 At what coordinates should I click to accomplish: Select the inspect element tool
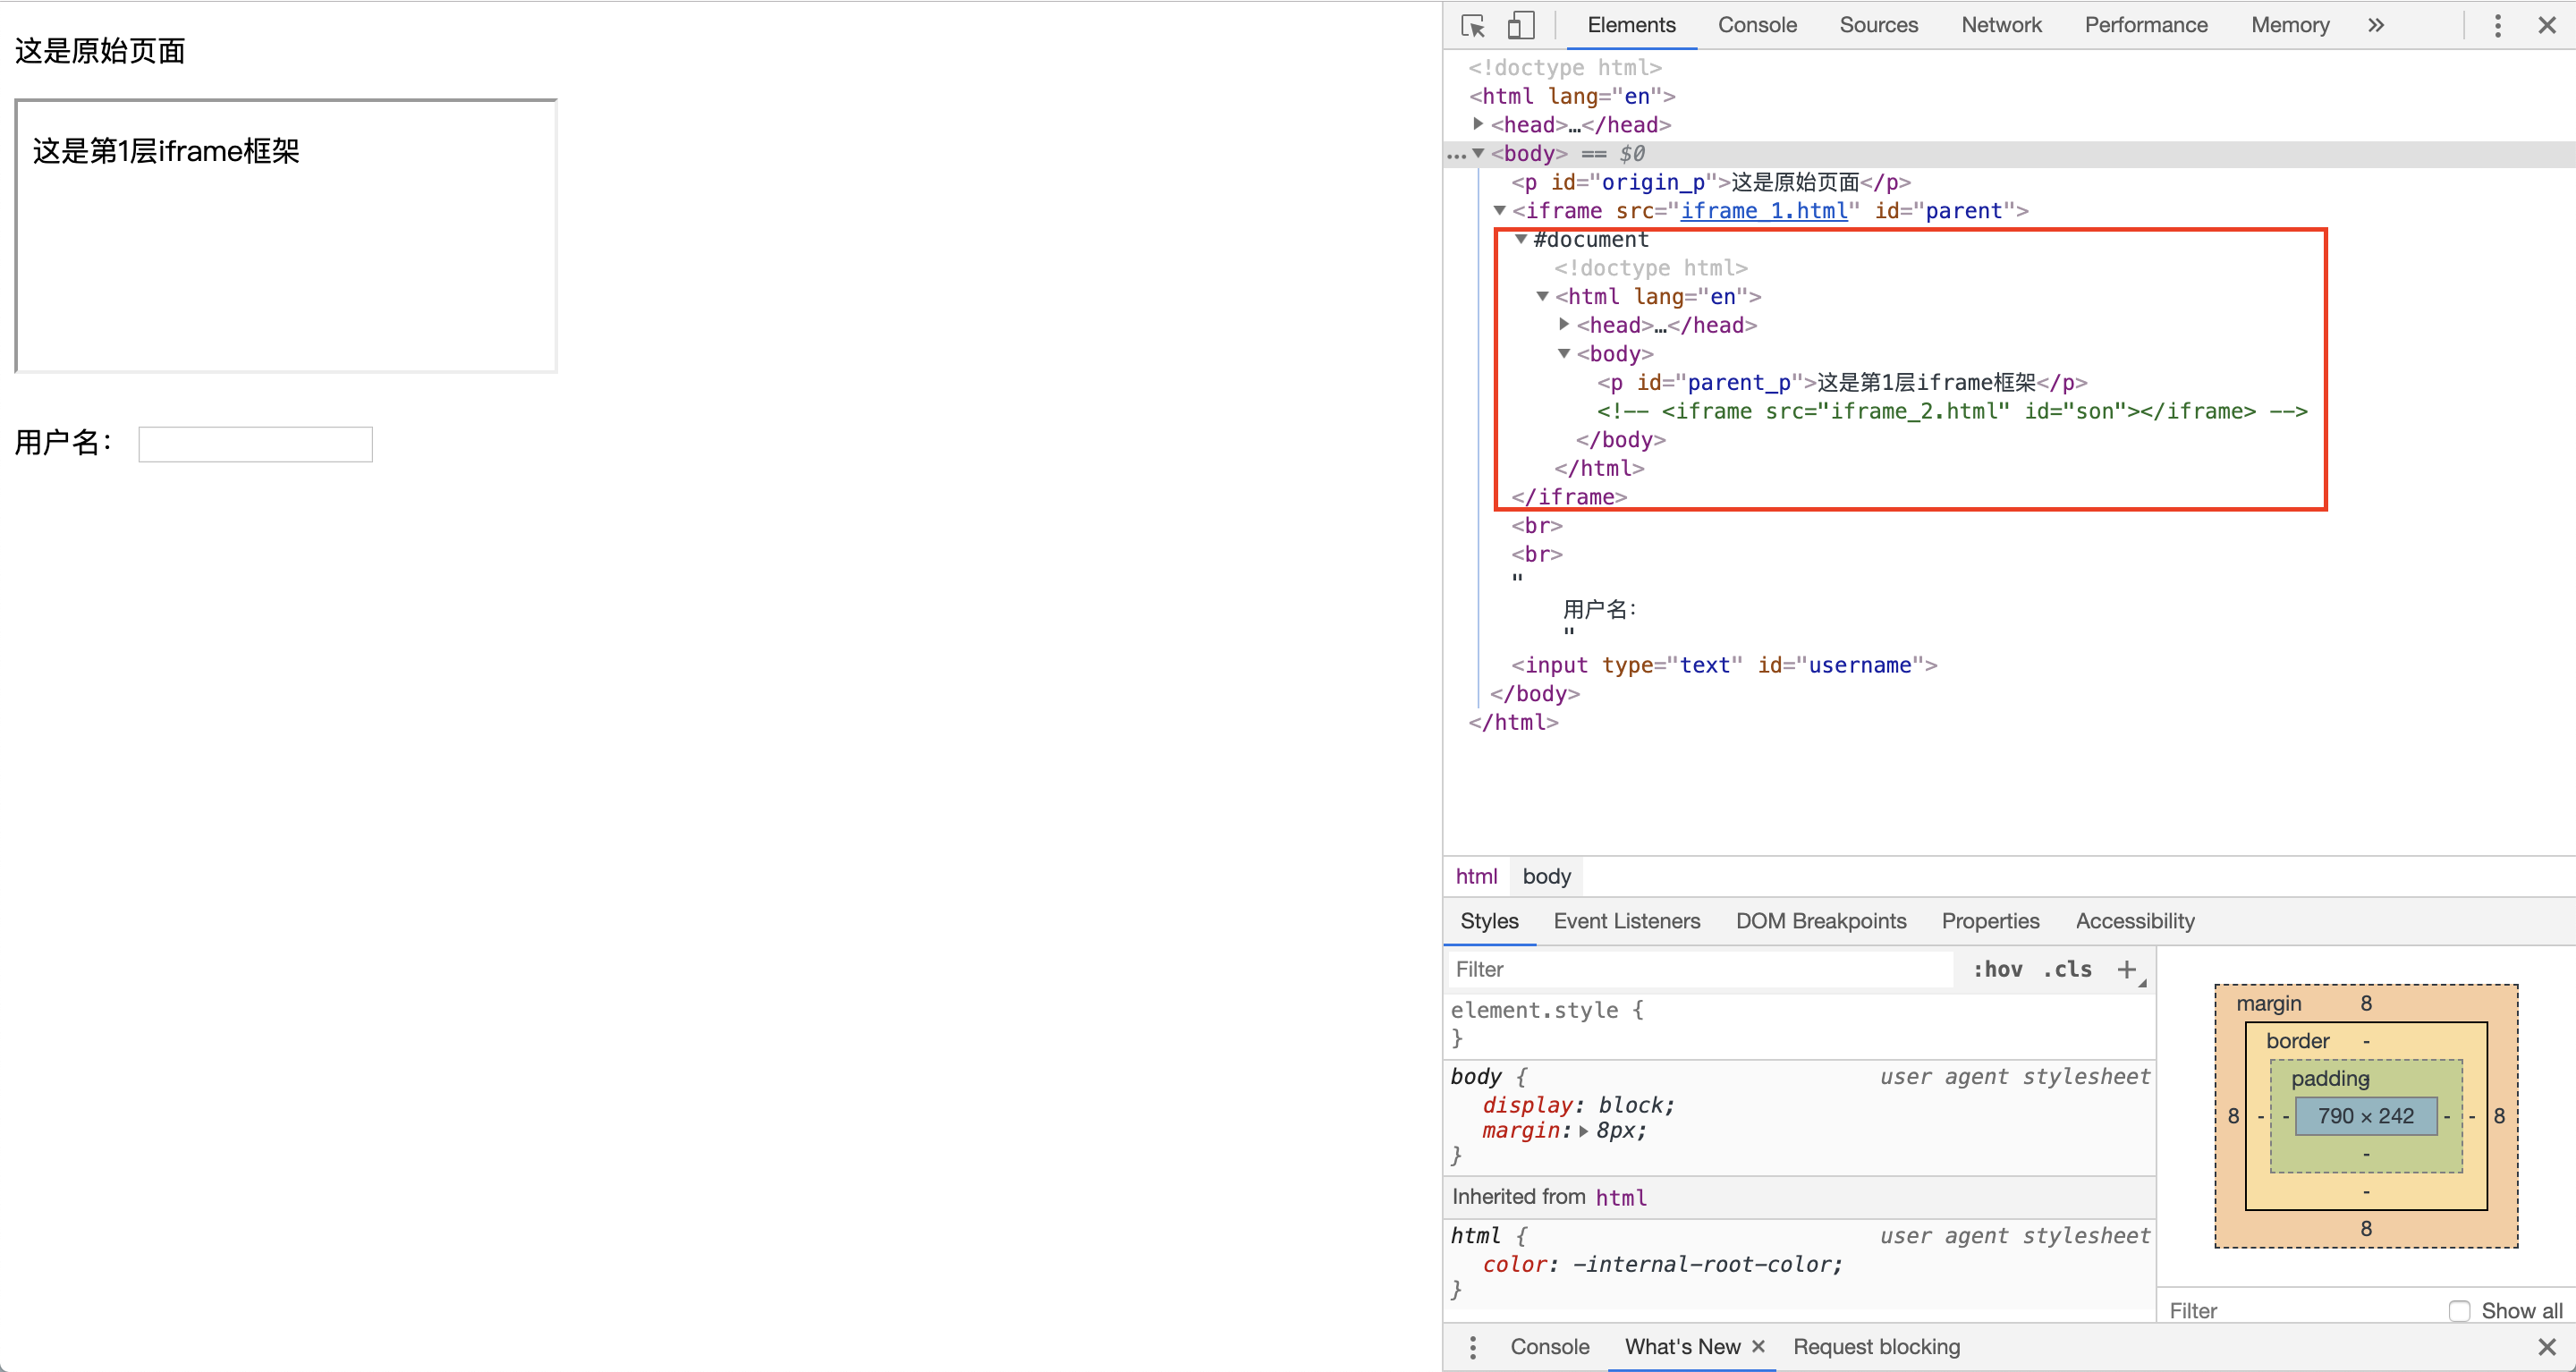[x=1472, y=25]
